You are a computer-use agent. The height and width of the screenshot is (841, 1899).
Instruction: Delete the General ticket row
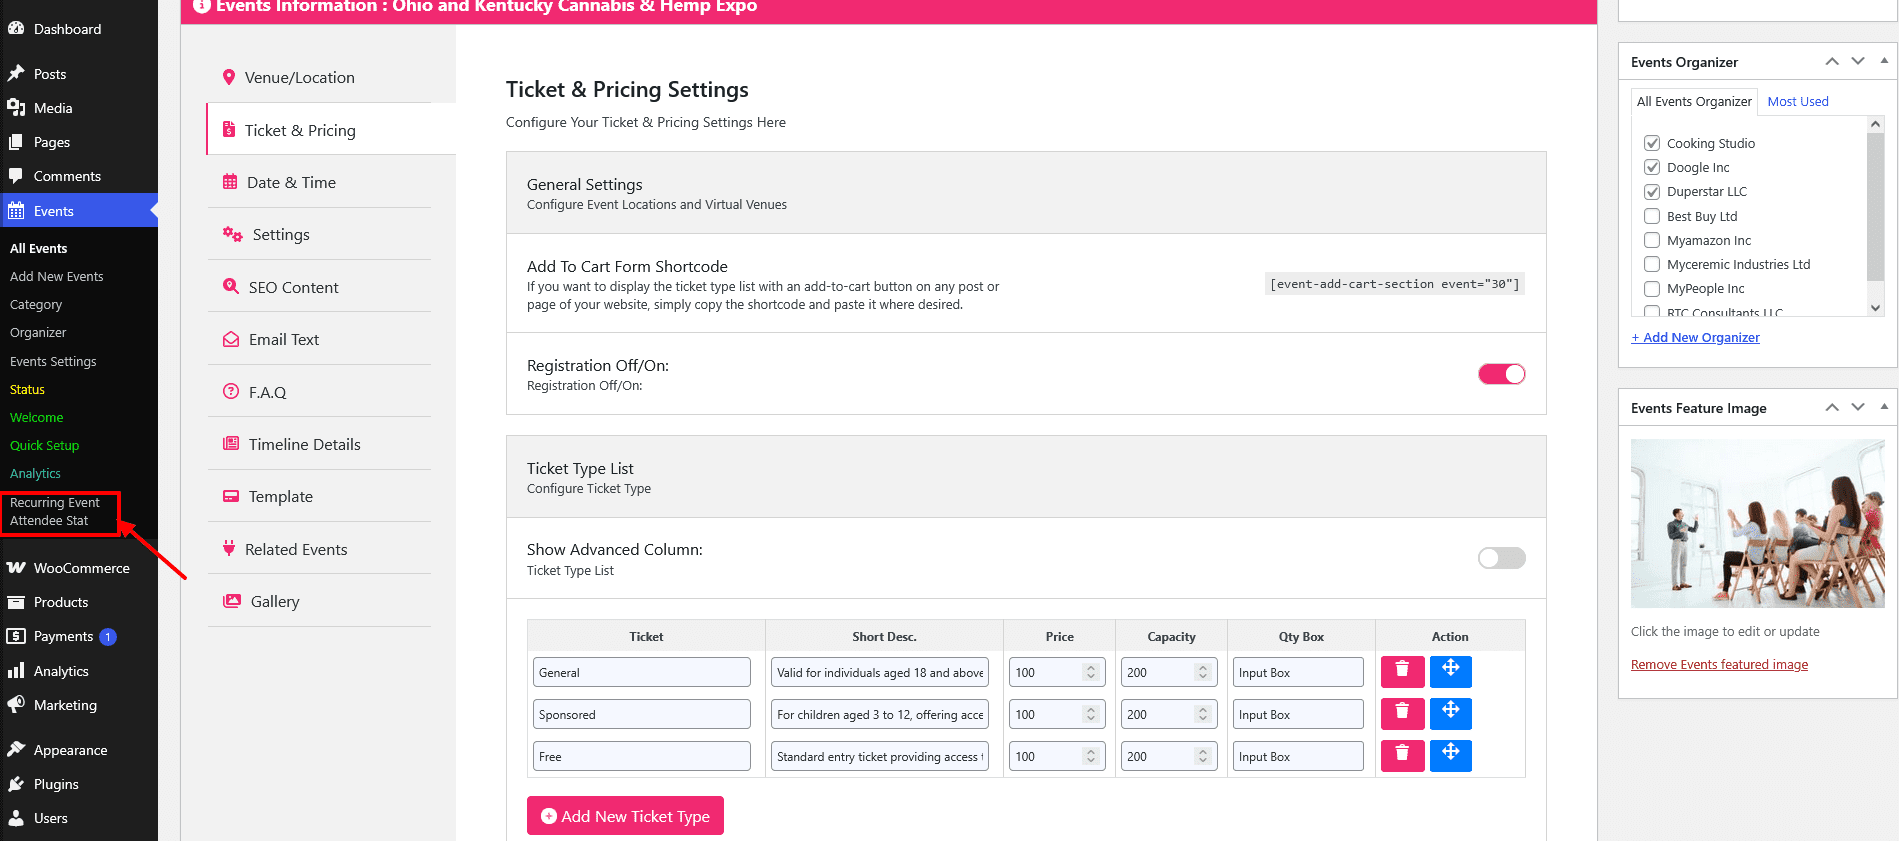(1402, 671)
